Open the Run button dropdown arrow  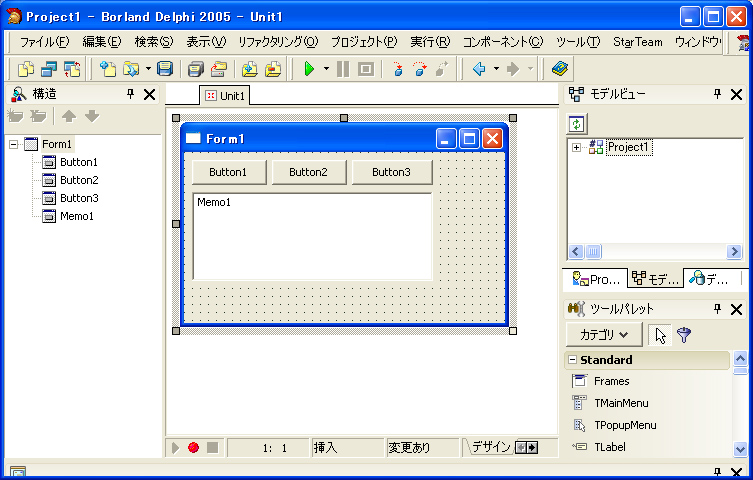(x=326, y=69)
